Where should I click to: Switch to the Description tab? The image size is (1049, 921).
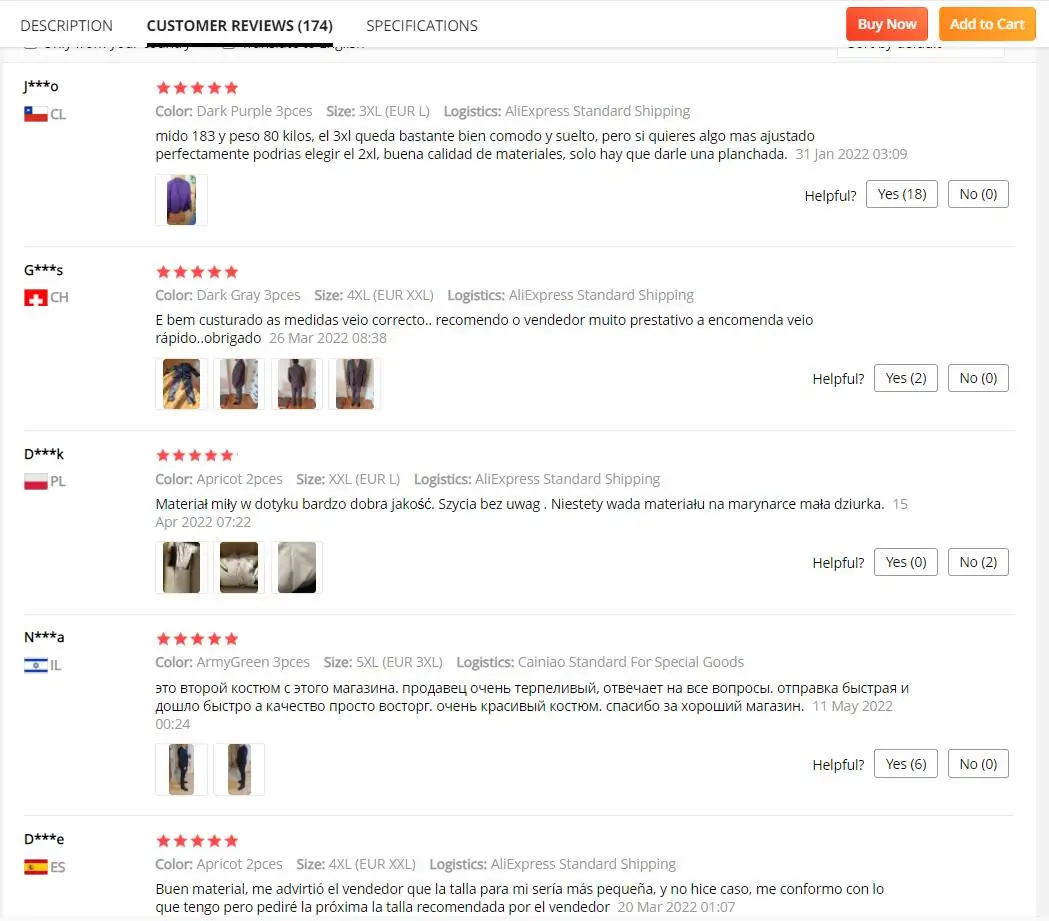[66, 25]
